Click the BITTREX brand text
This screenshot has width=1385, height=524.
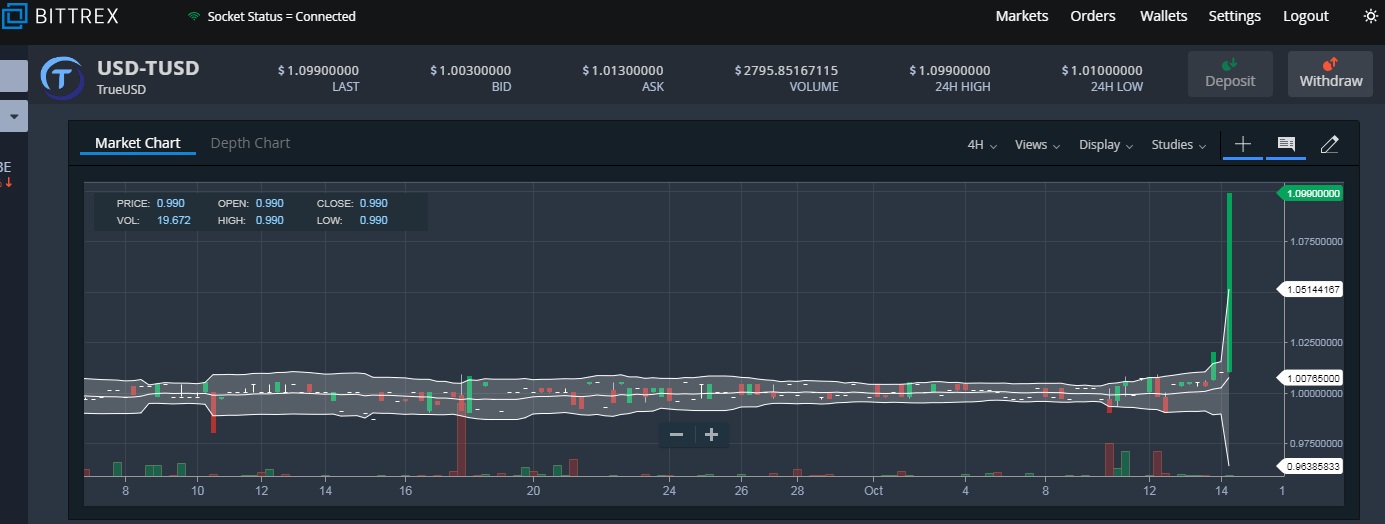[77, 16]
